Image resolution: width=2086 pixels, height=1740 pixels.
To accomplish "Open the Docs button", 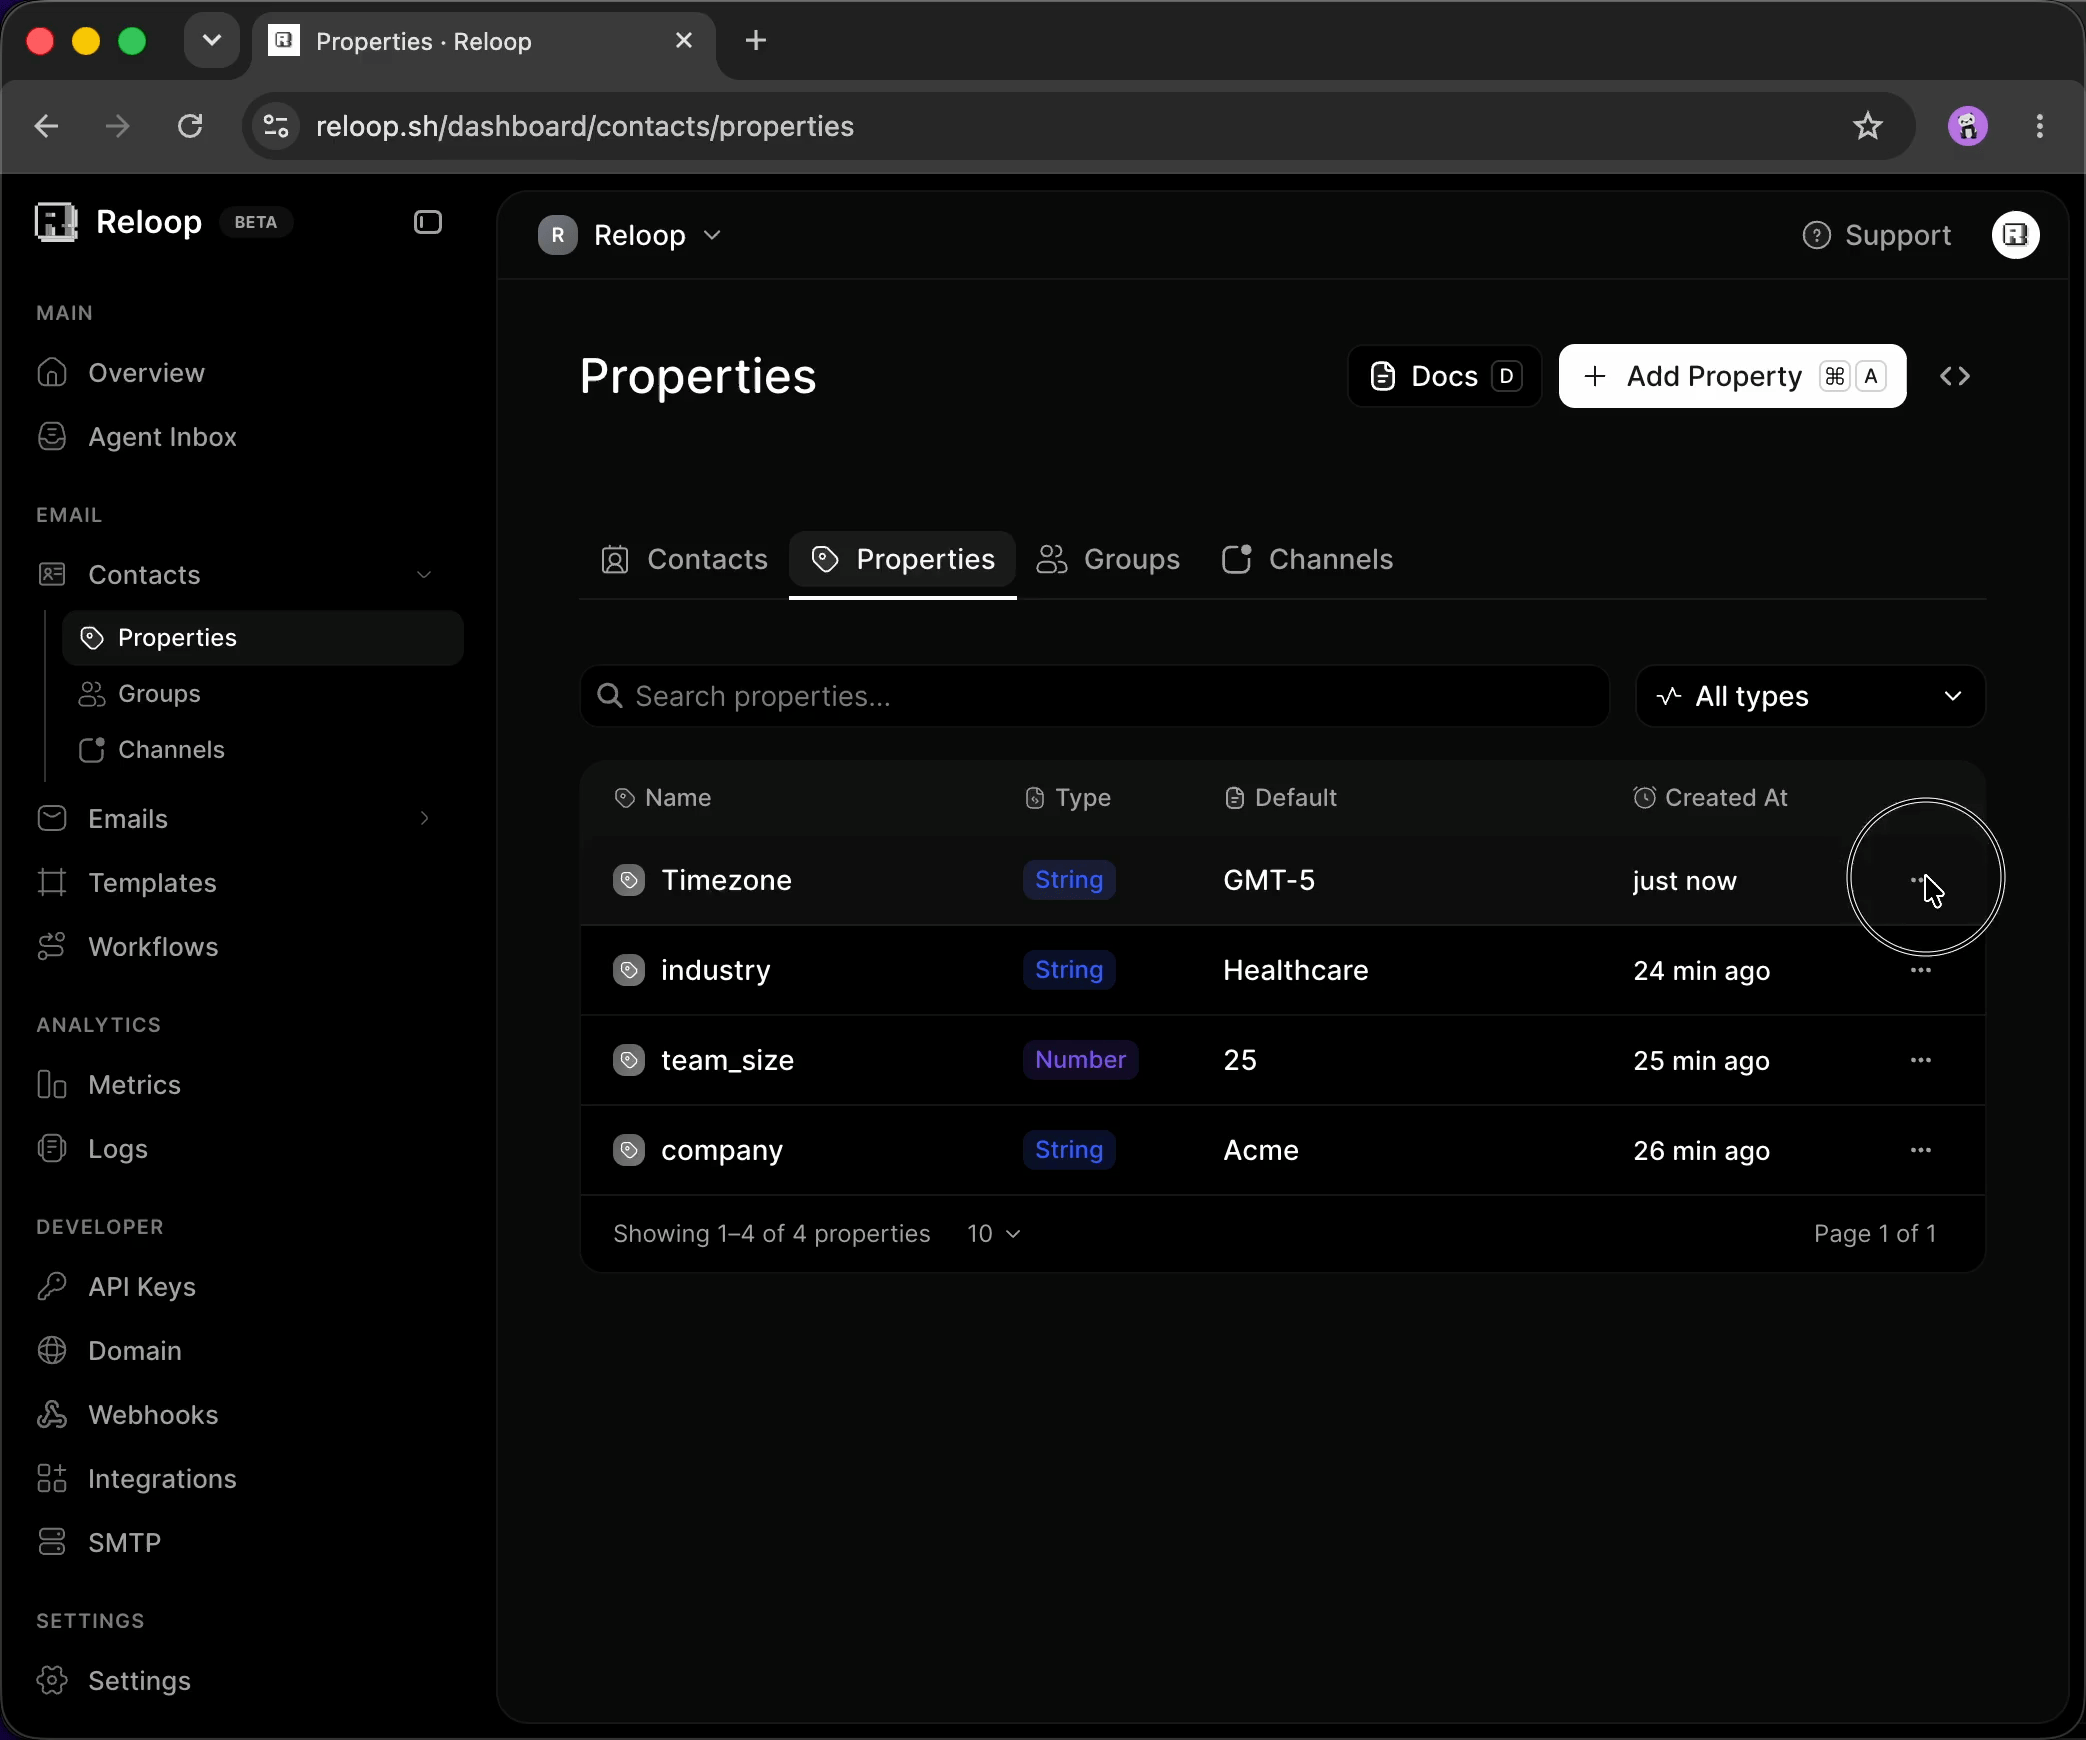I will pyautogui.click(x=1445, y=376).
